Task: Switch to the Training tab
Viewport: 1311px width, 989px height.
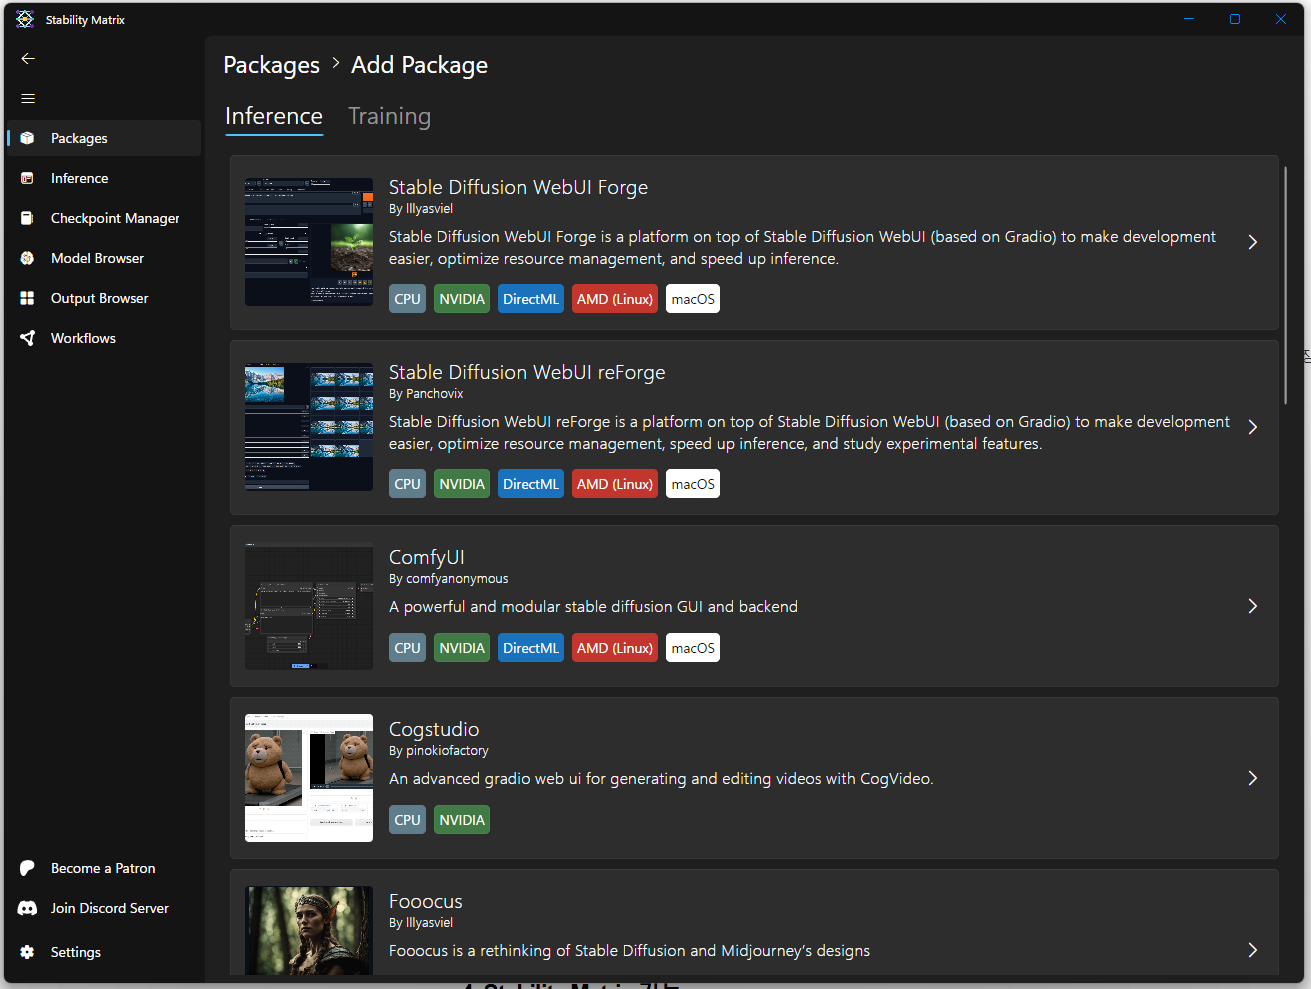Action: coord(389,116)
